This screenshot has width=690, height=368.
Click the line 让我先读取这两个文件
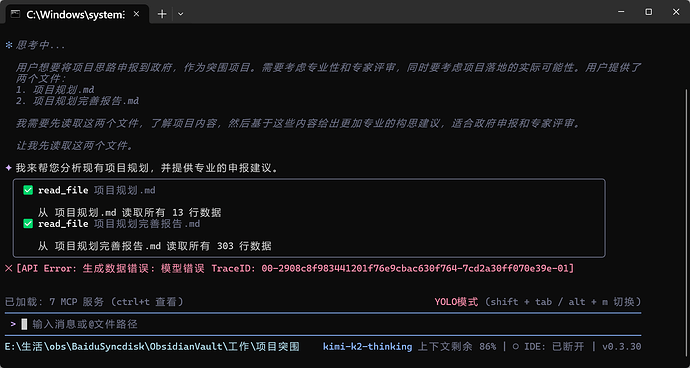tap(75, 146)
